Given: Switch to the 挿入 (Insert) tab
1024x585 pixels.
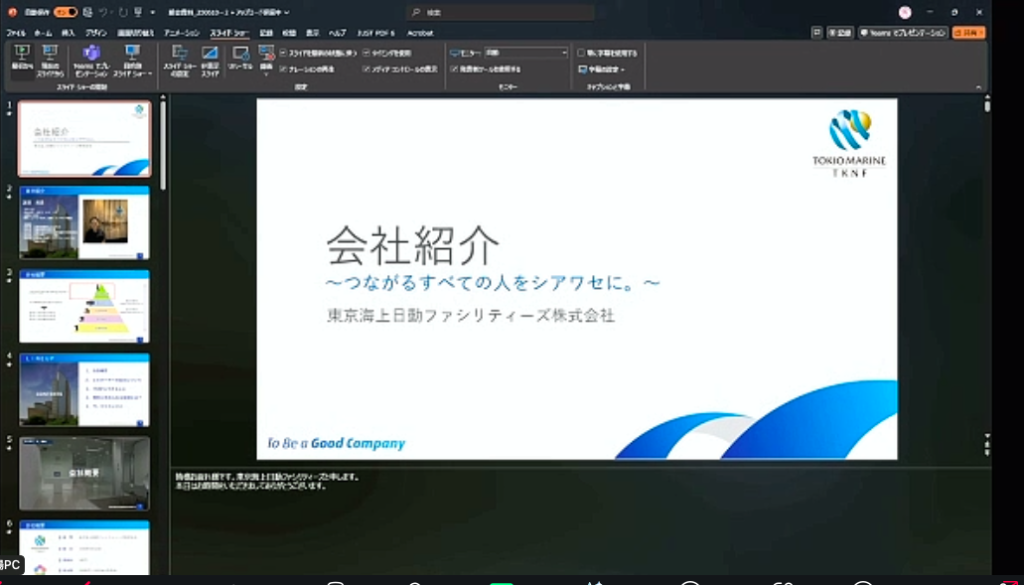Looking at the screenshot, I should pos(68,33).
